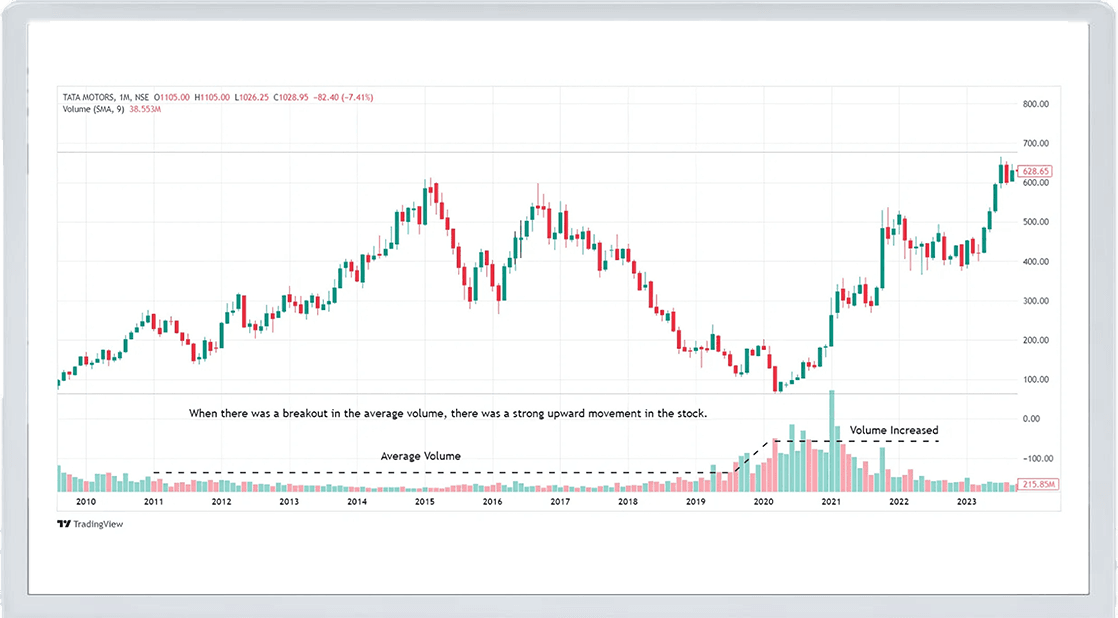Click the -100.00 price scale label
This screenshot has height=618, width=1118.
(x=1034, y=459)
